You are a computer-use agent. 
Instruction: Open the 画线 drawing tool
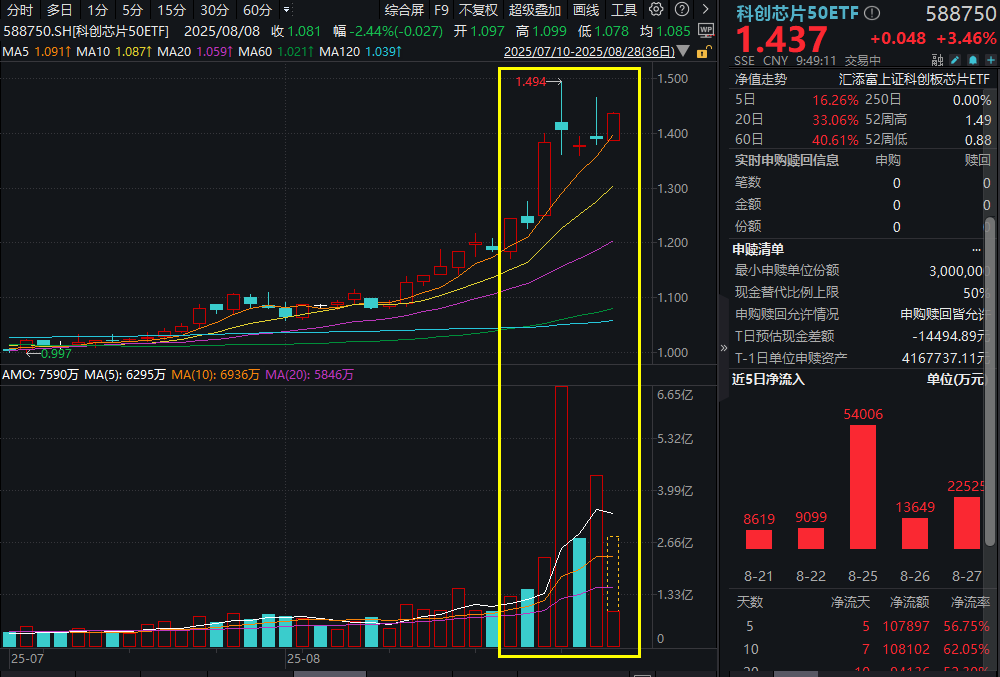[586, 10]
